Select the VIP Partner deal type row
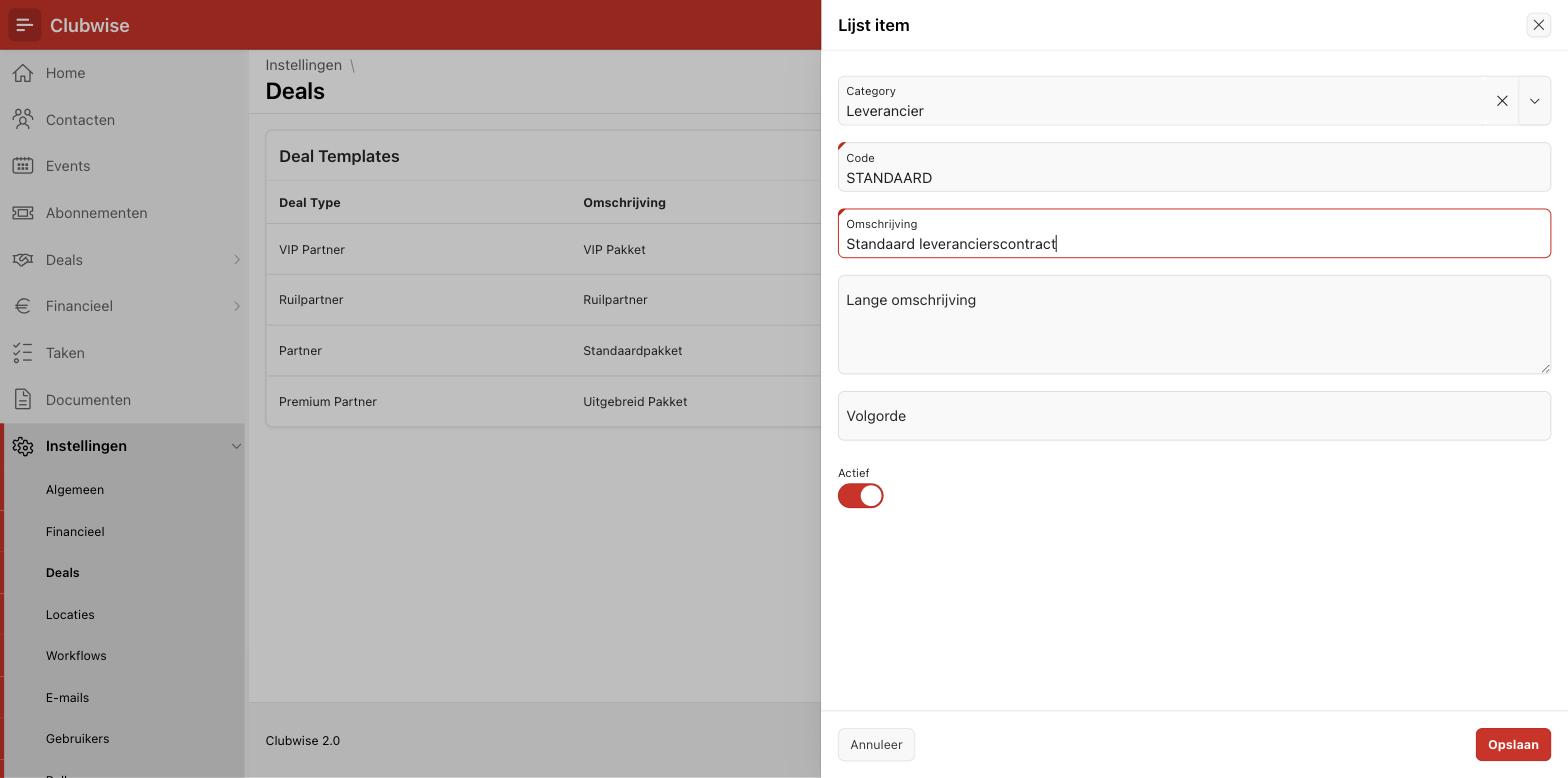Screen dimensions: 1568x778 point(543,250)
